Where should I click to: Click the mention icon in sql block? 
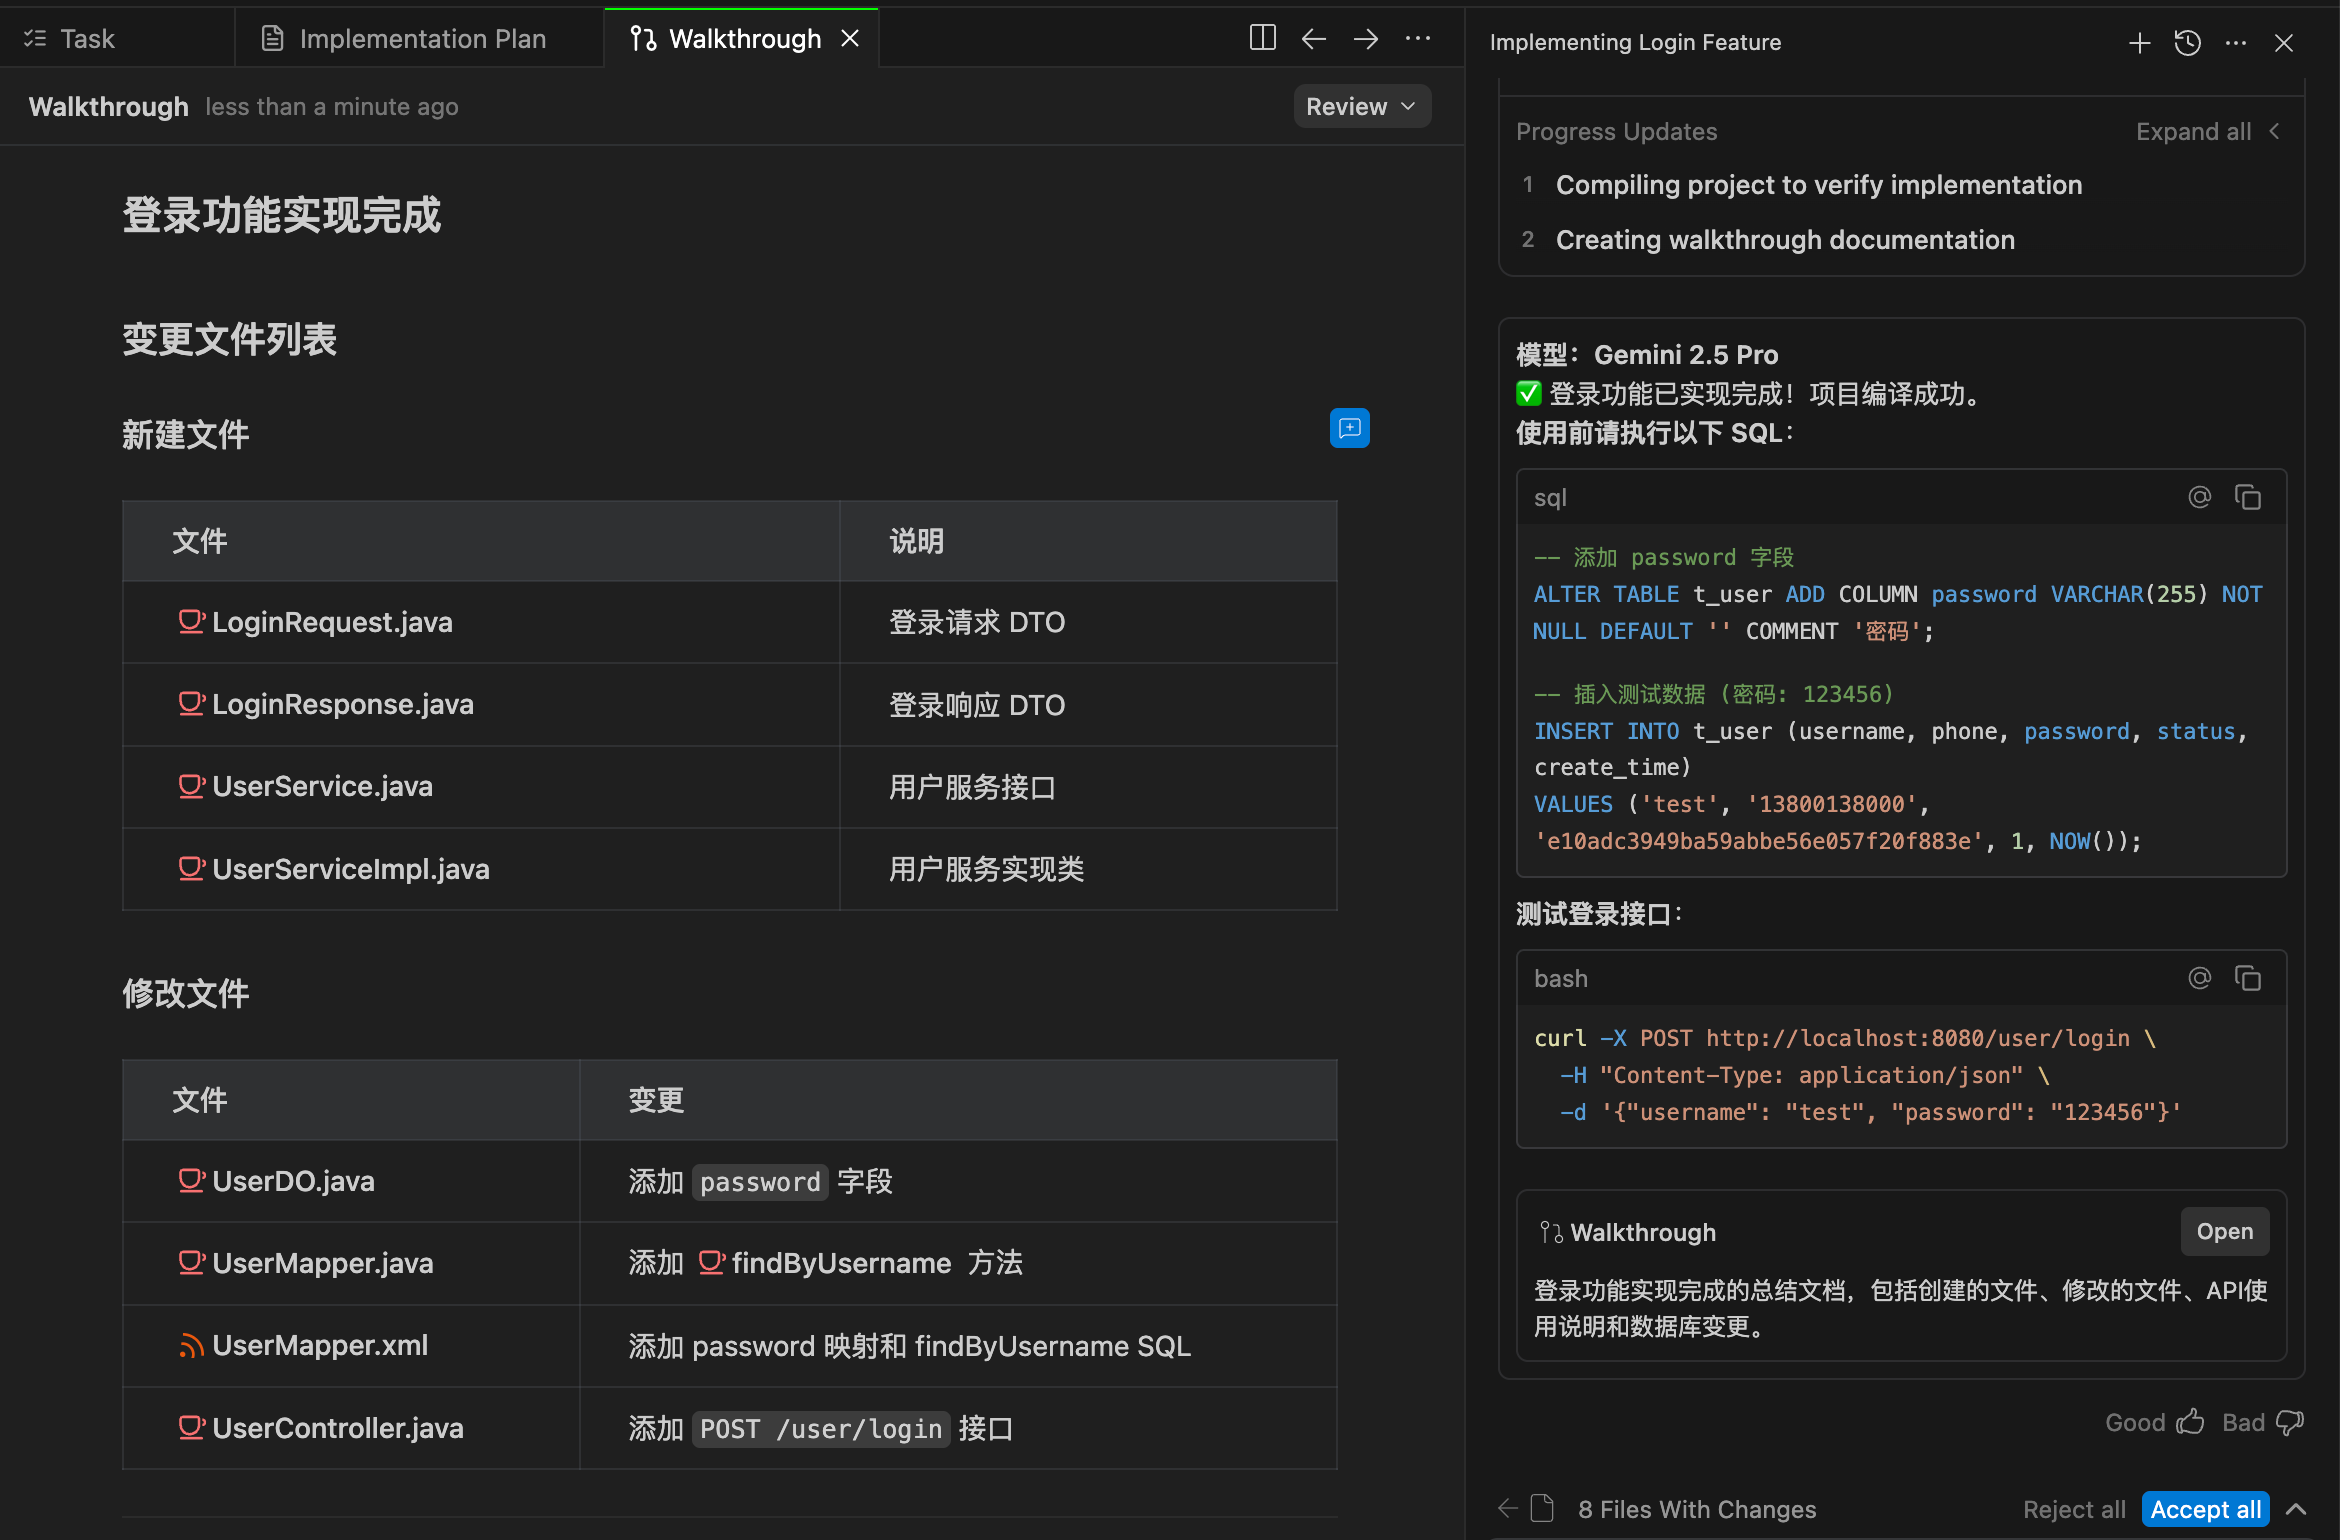(2199, 497)
